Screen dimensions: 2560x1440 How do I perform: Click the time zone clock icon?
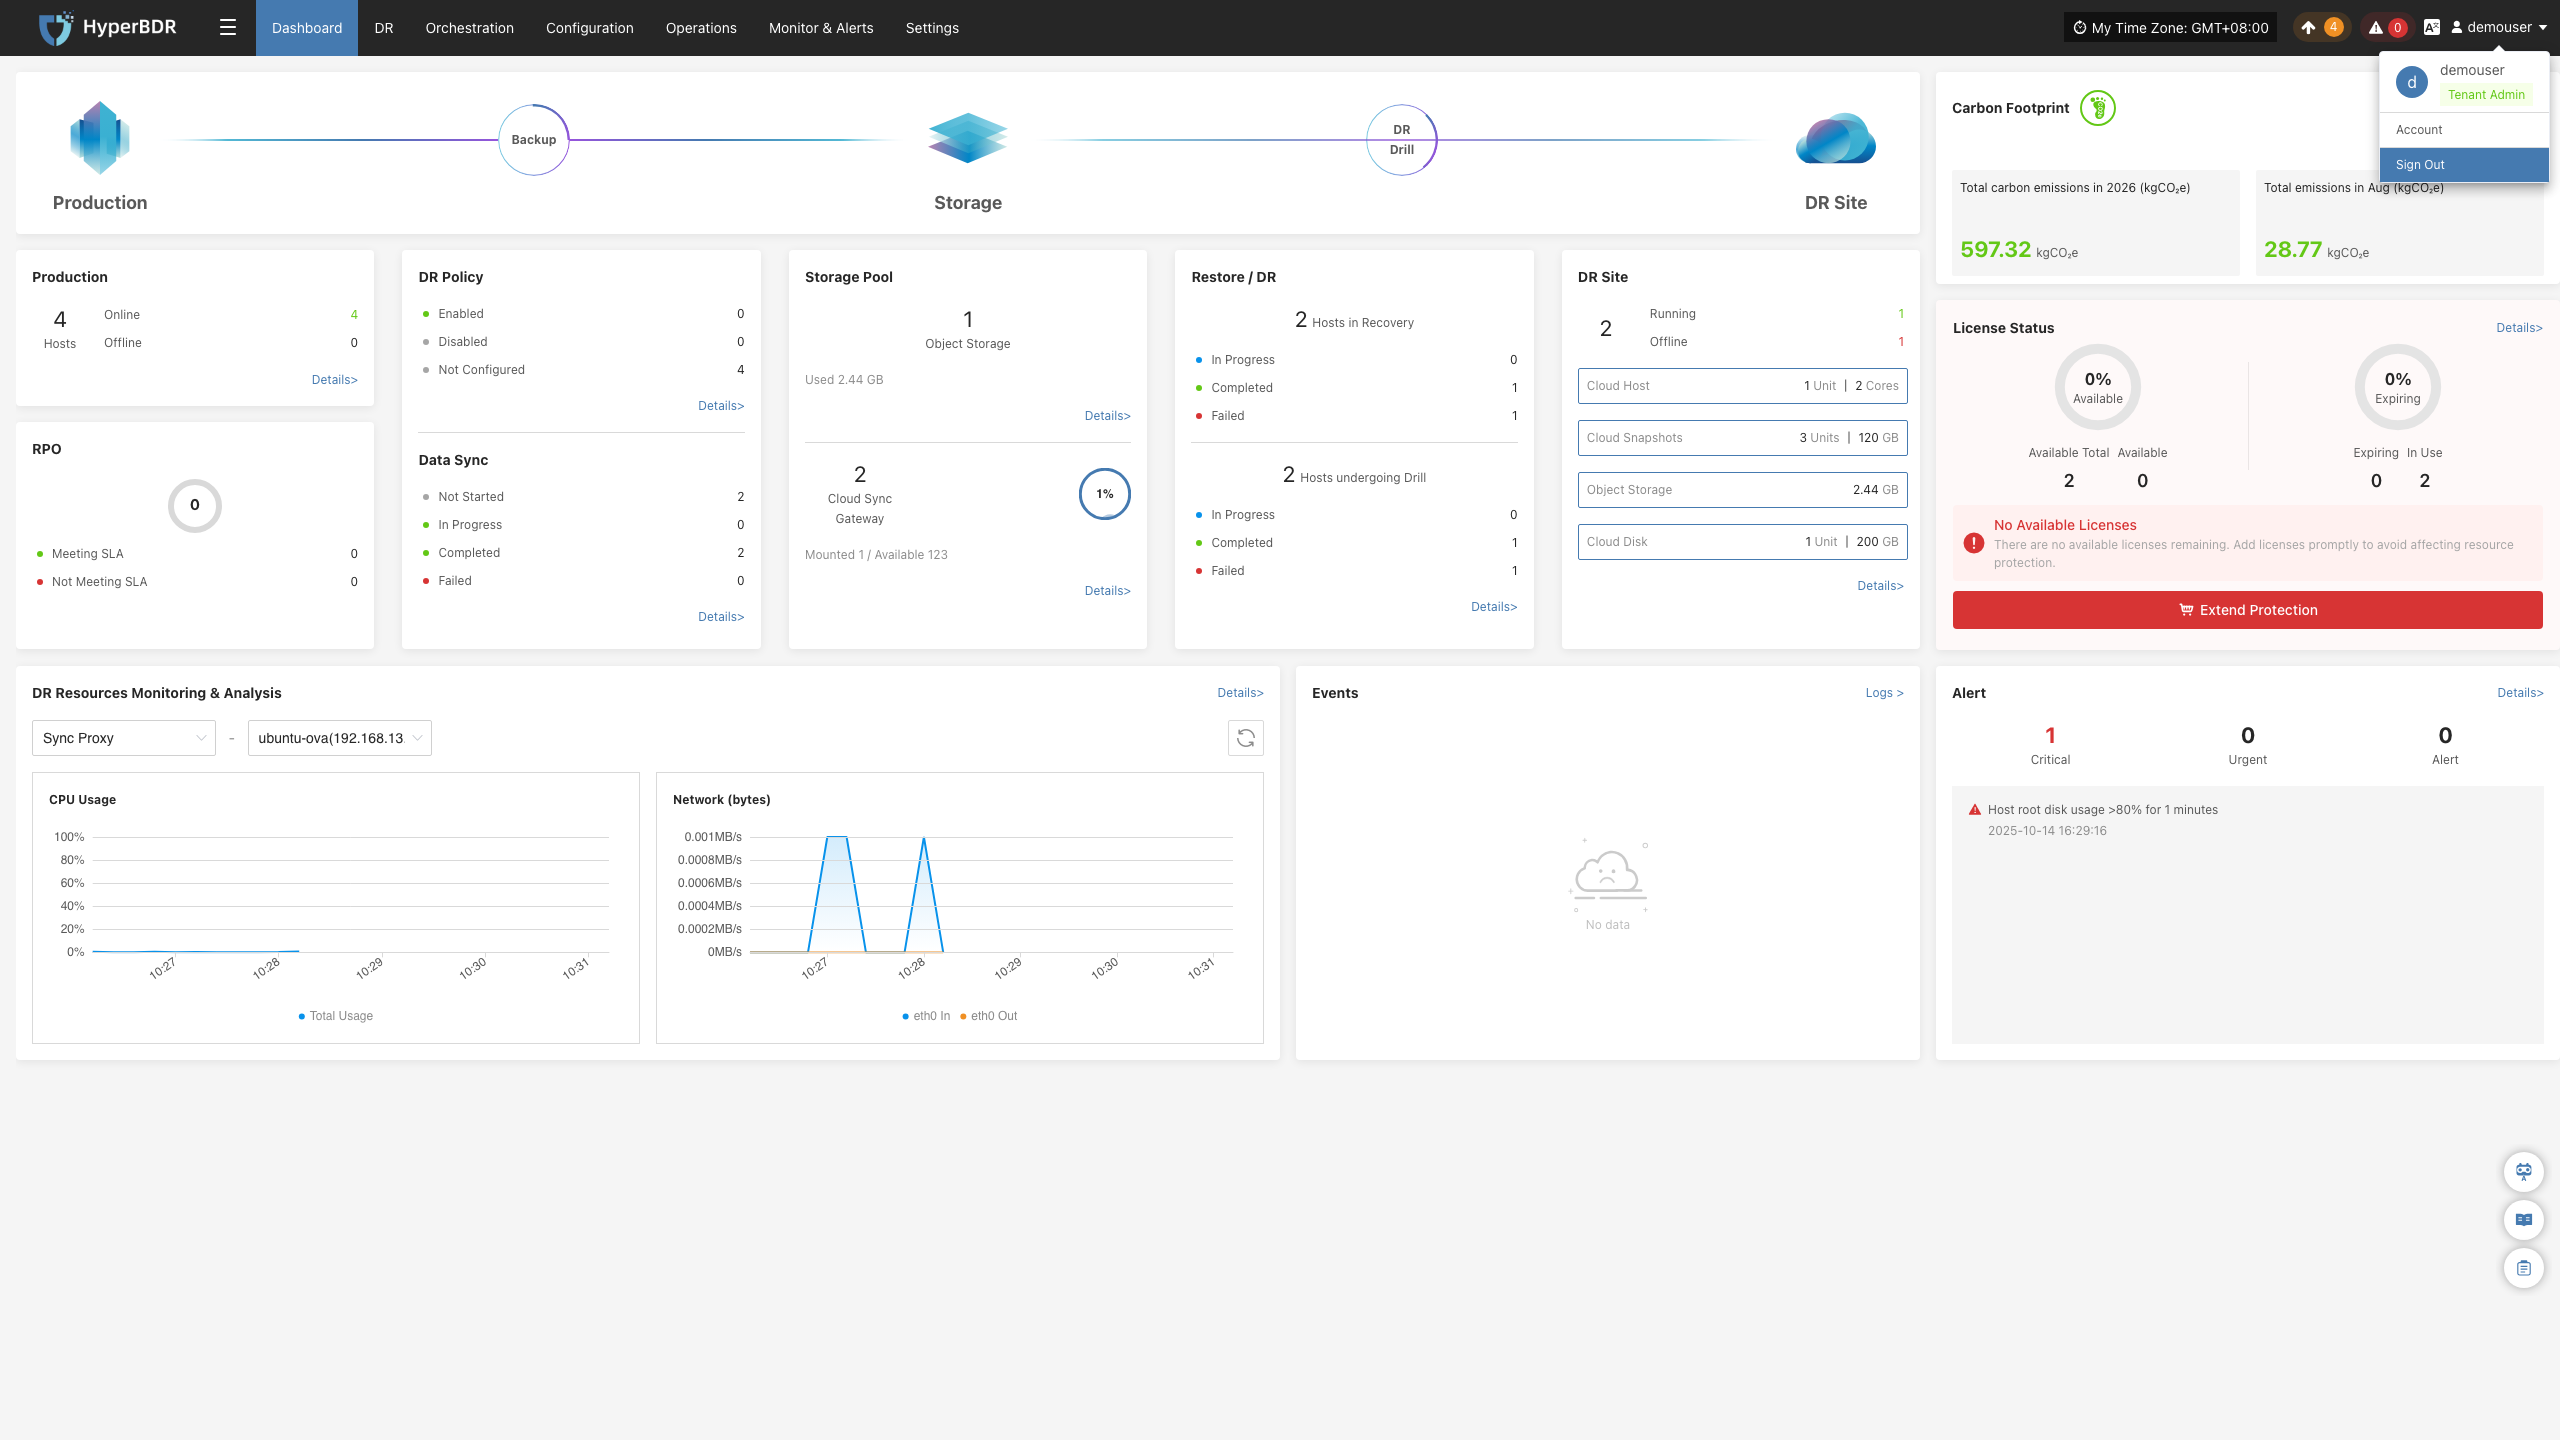click(2080, 28)
